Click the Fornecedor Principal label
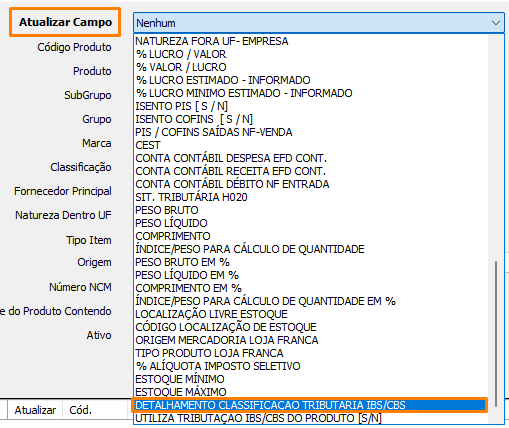Image resolution: width=509 pixels, height=428 pixels. click(63, 191)
